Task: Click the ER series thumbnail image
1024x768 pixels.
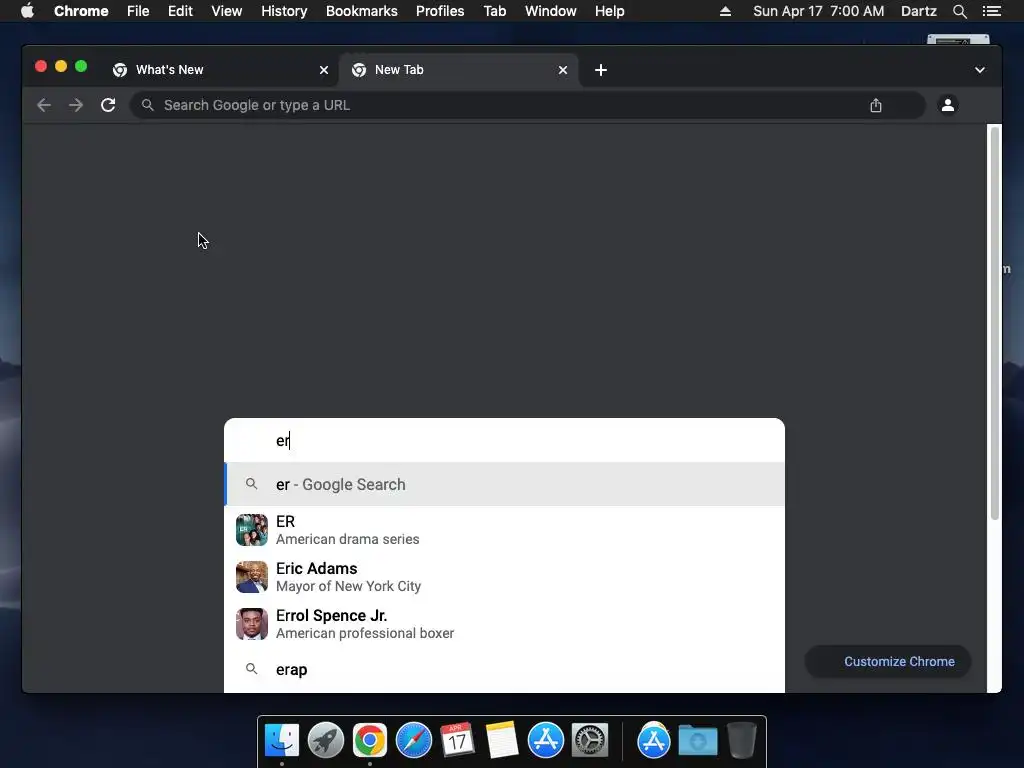Action: 252,530
